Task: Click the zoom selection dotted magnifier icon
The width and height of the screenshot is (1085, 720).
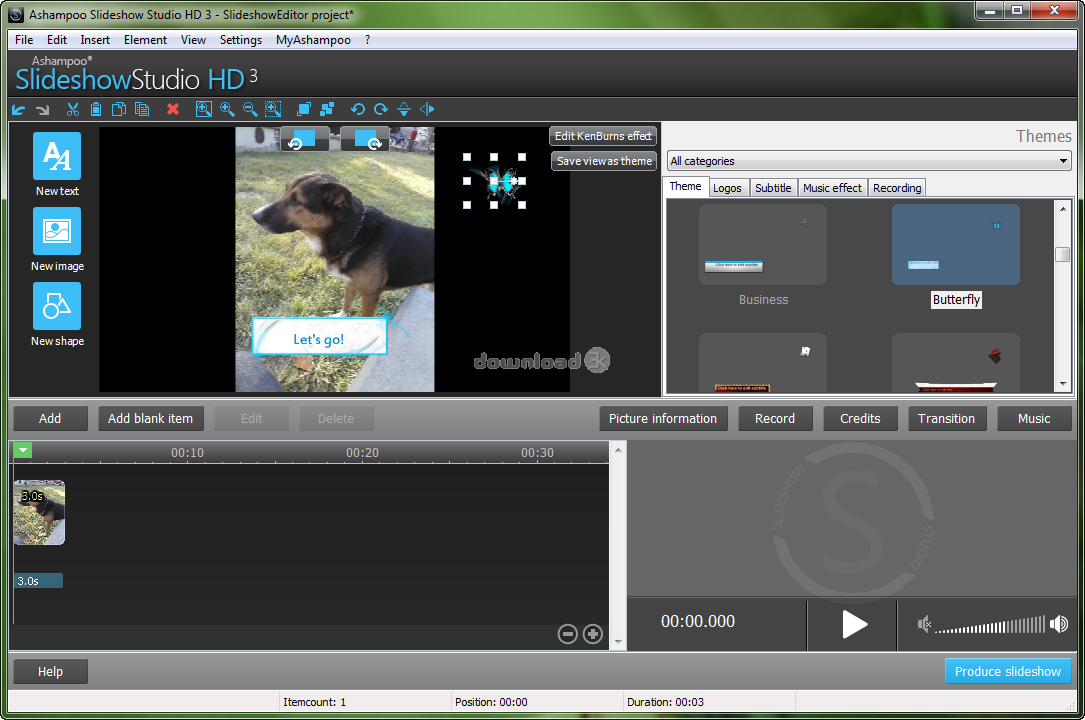Action: pyautogui.click(x=273, y=109)
